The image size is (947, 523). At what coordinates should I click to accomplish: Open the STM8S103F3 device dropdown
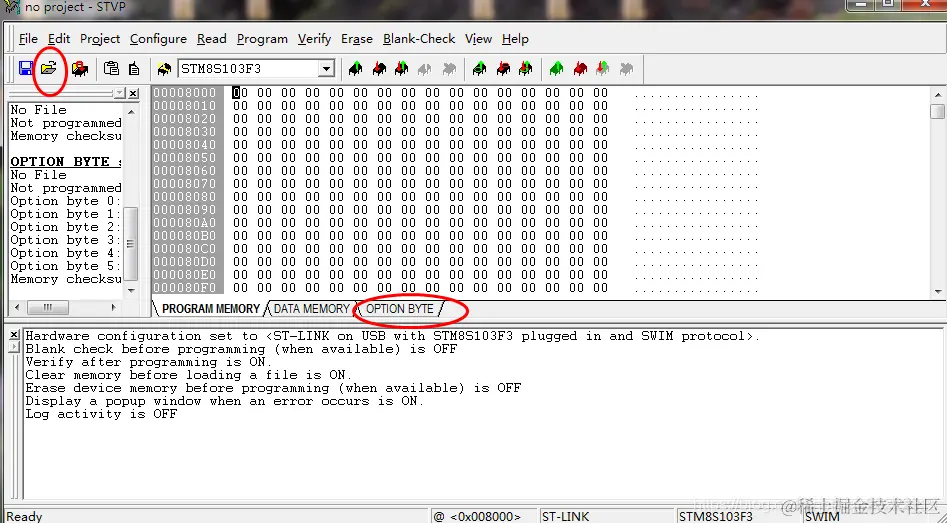(x=326, y=69)
